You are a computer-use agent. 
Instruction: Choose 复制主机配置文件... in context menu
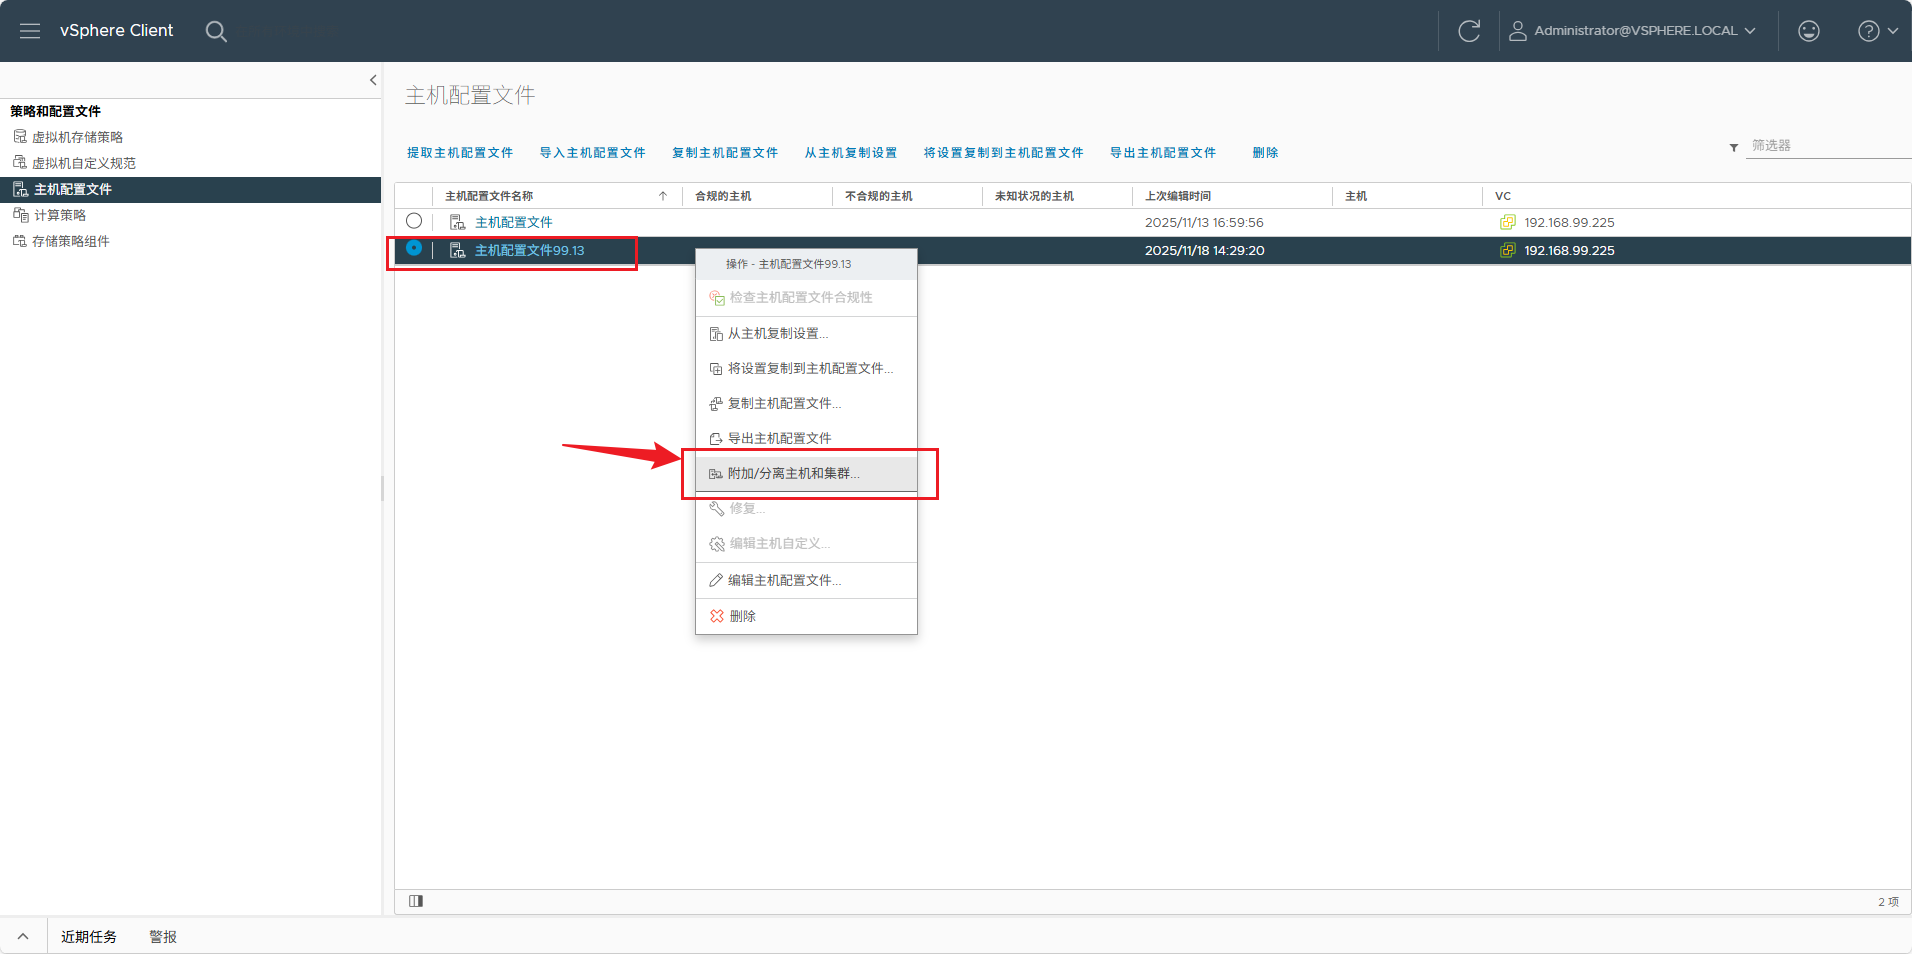(x=806, y=404)
